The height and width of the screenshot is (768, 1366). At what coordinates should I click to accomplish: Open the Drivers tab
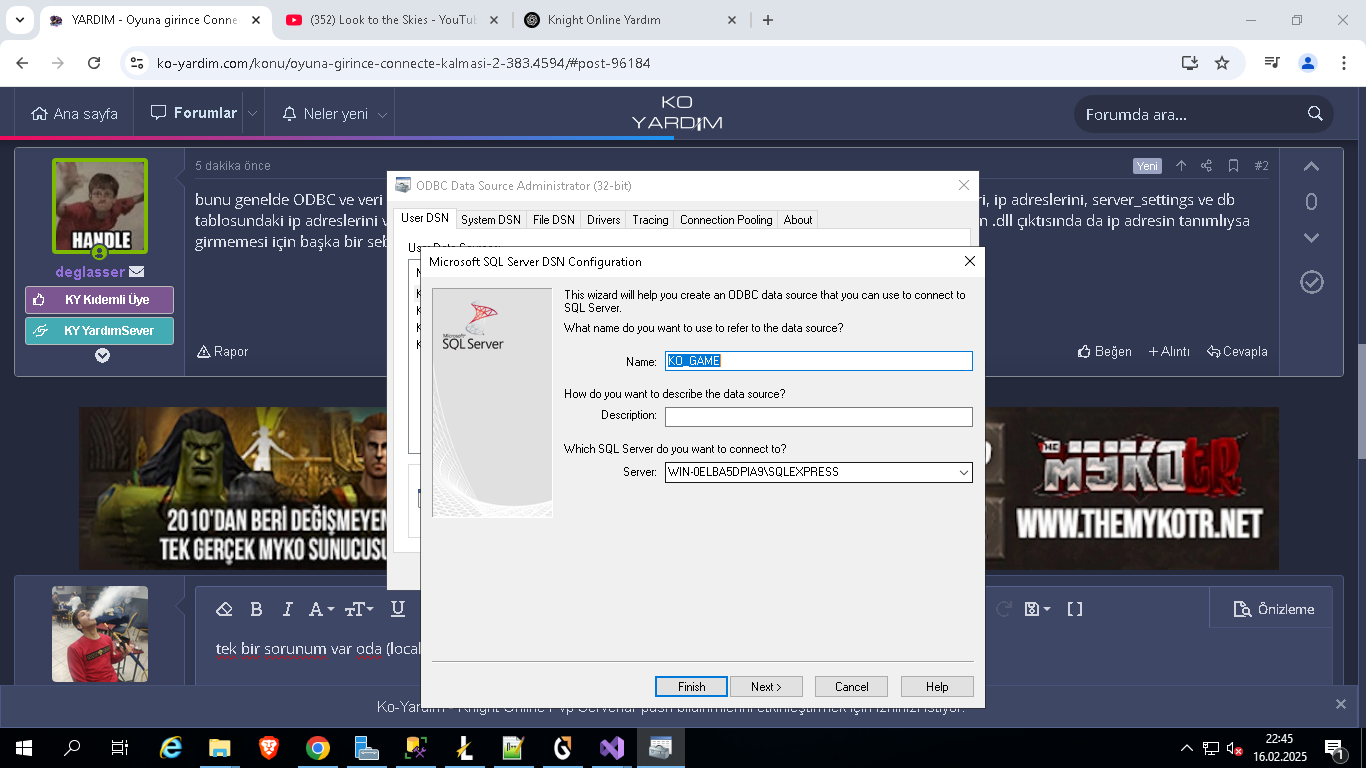click(604, 220)
